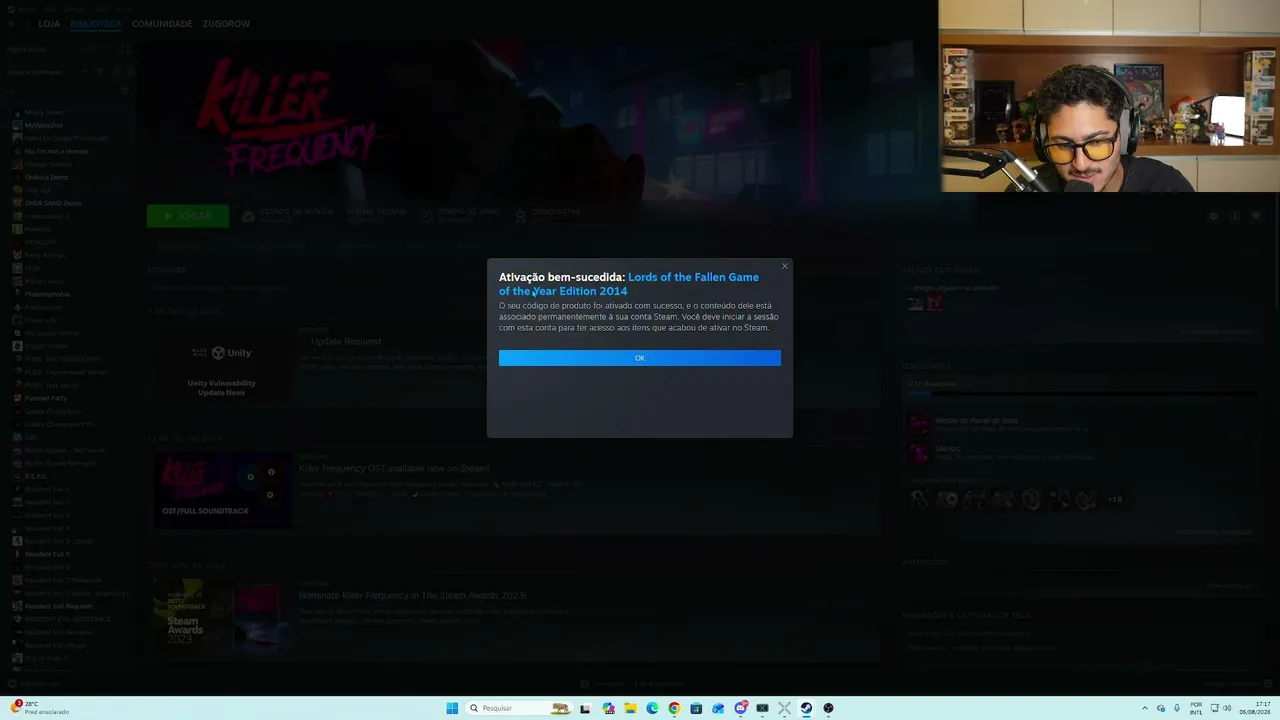Viewport: 1280px width, 720px height.
Task: Select Phasmophobia in the game list
Action: [x=47, y=294]
